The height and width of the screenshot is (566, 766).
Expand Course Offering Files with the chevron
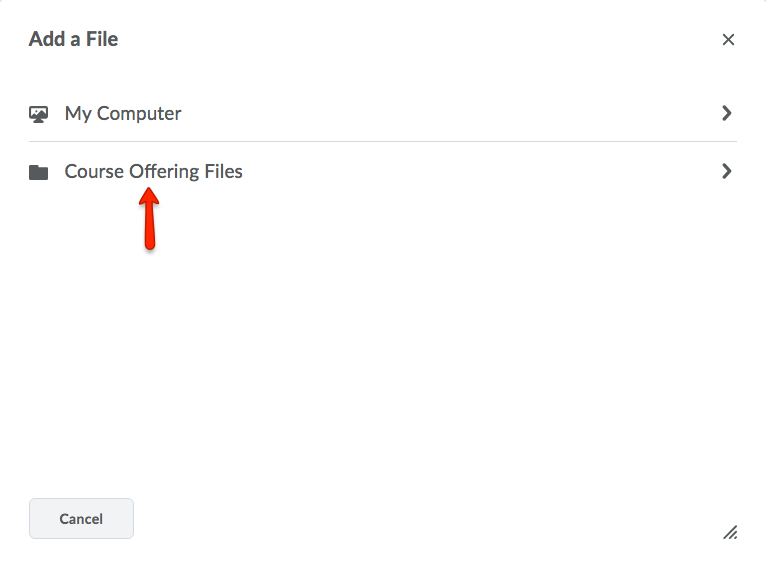click(x=727, y=172)
